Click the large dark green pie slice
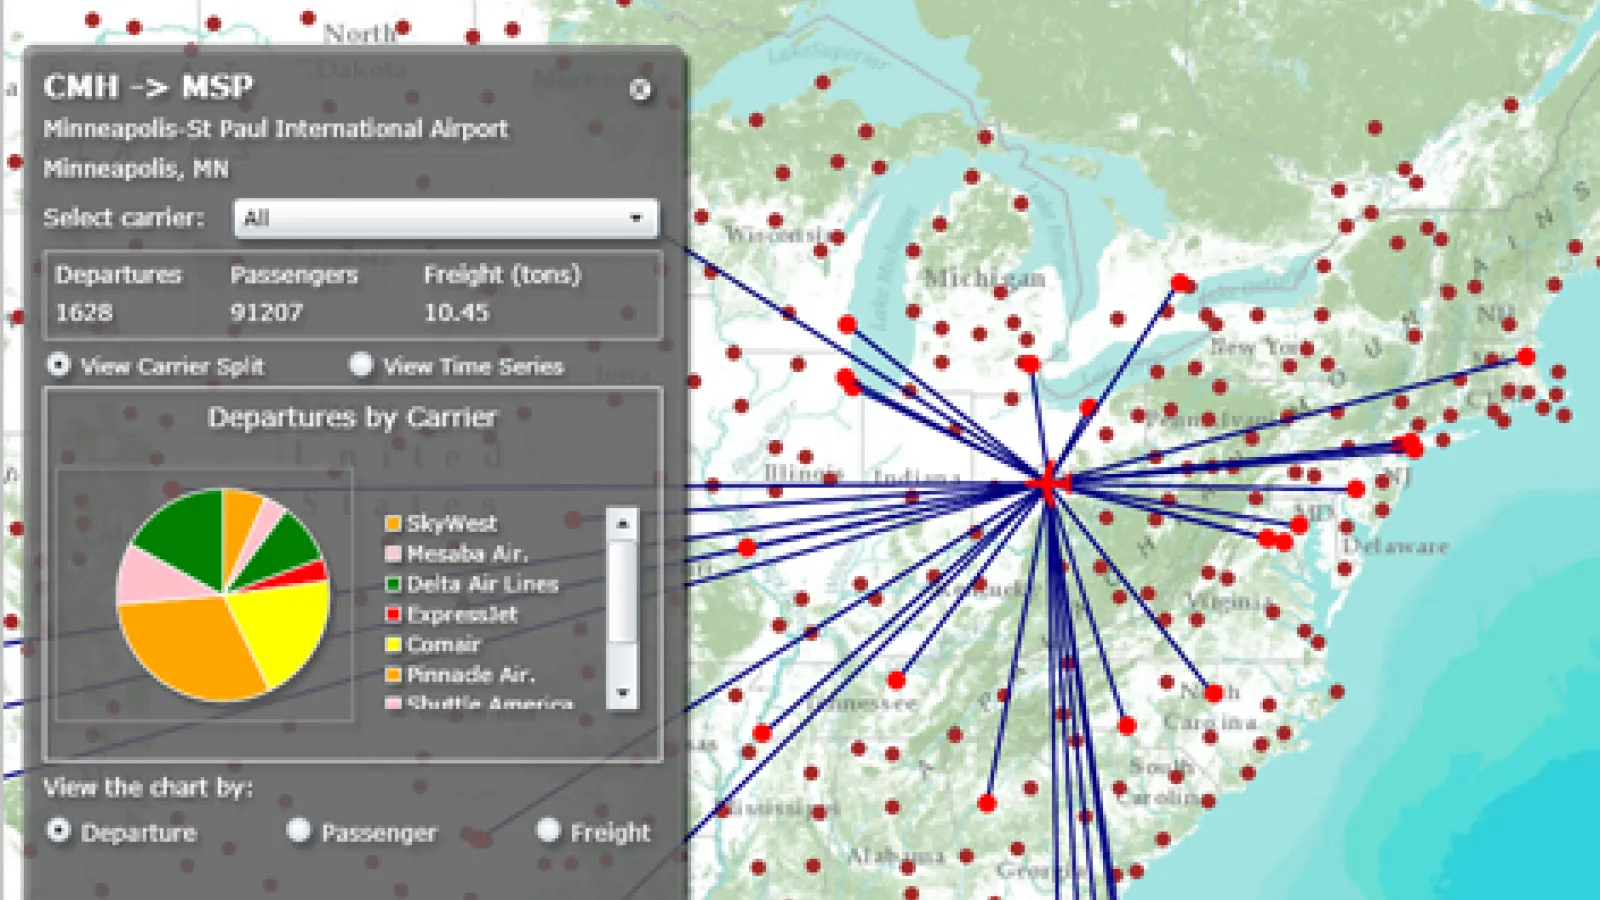This screenshot has height=900, width=1600. point(185,537)
